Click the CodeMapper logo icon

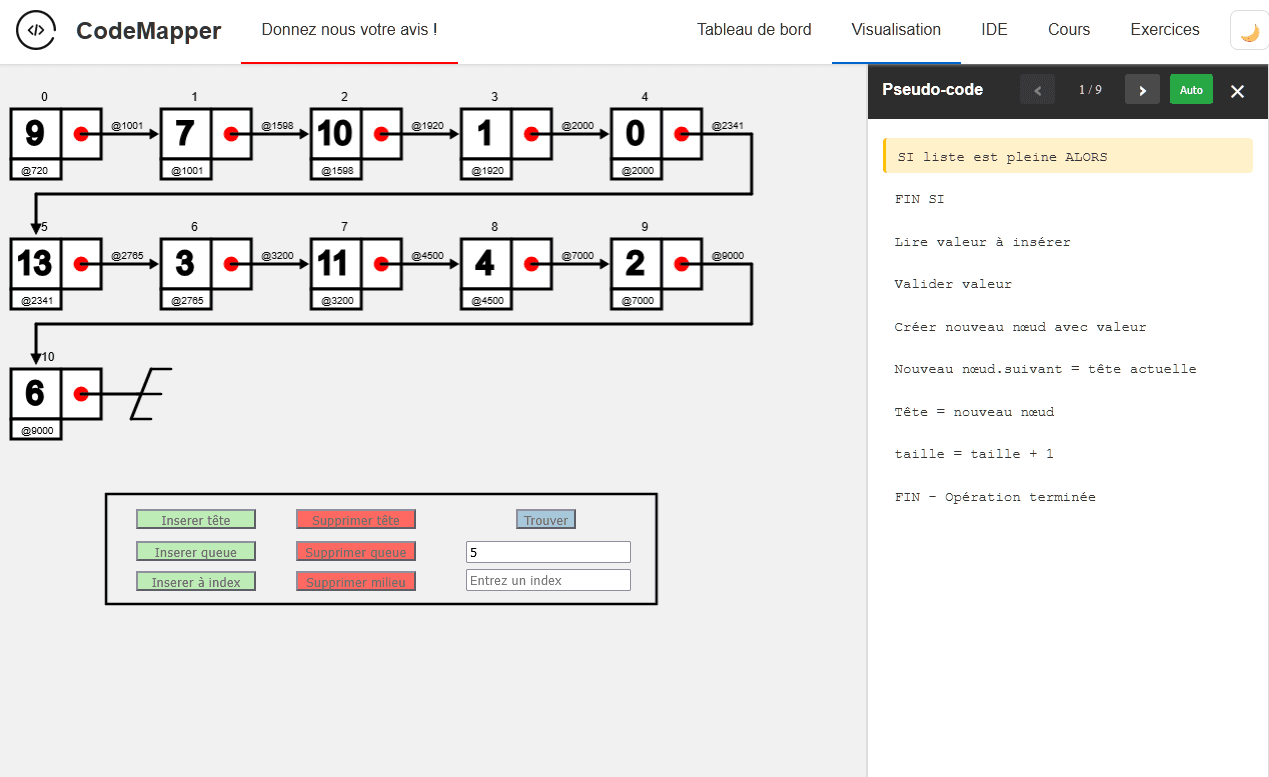tap(36, 30)
